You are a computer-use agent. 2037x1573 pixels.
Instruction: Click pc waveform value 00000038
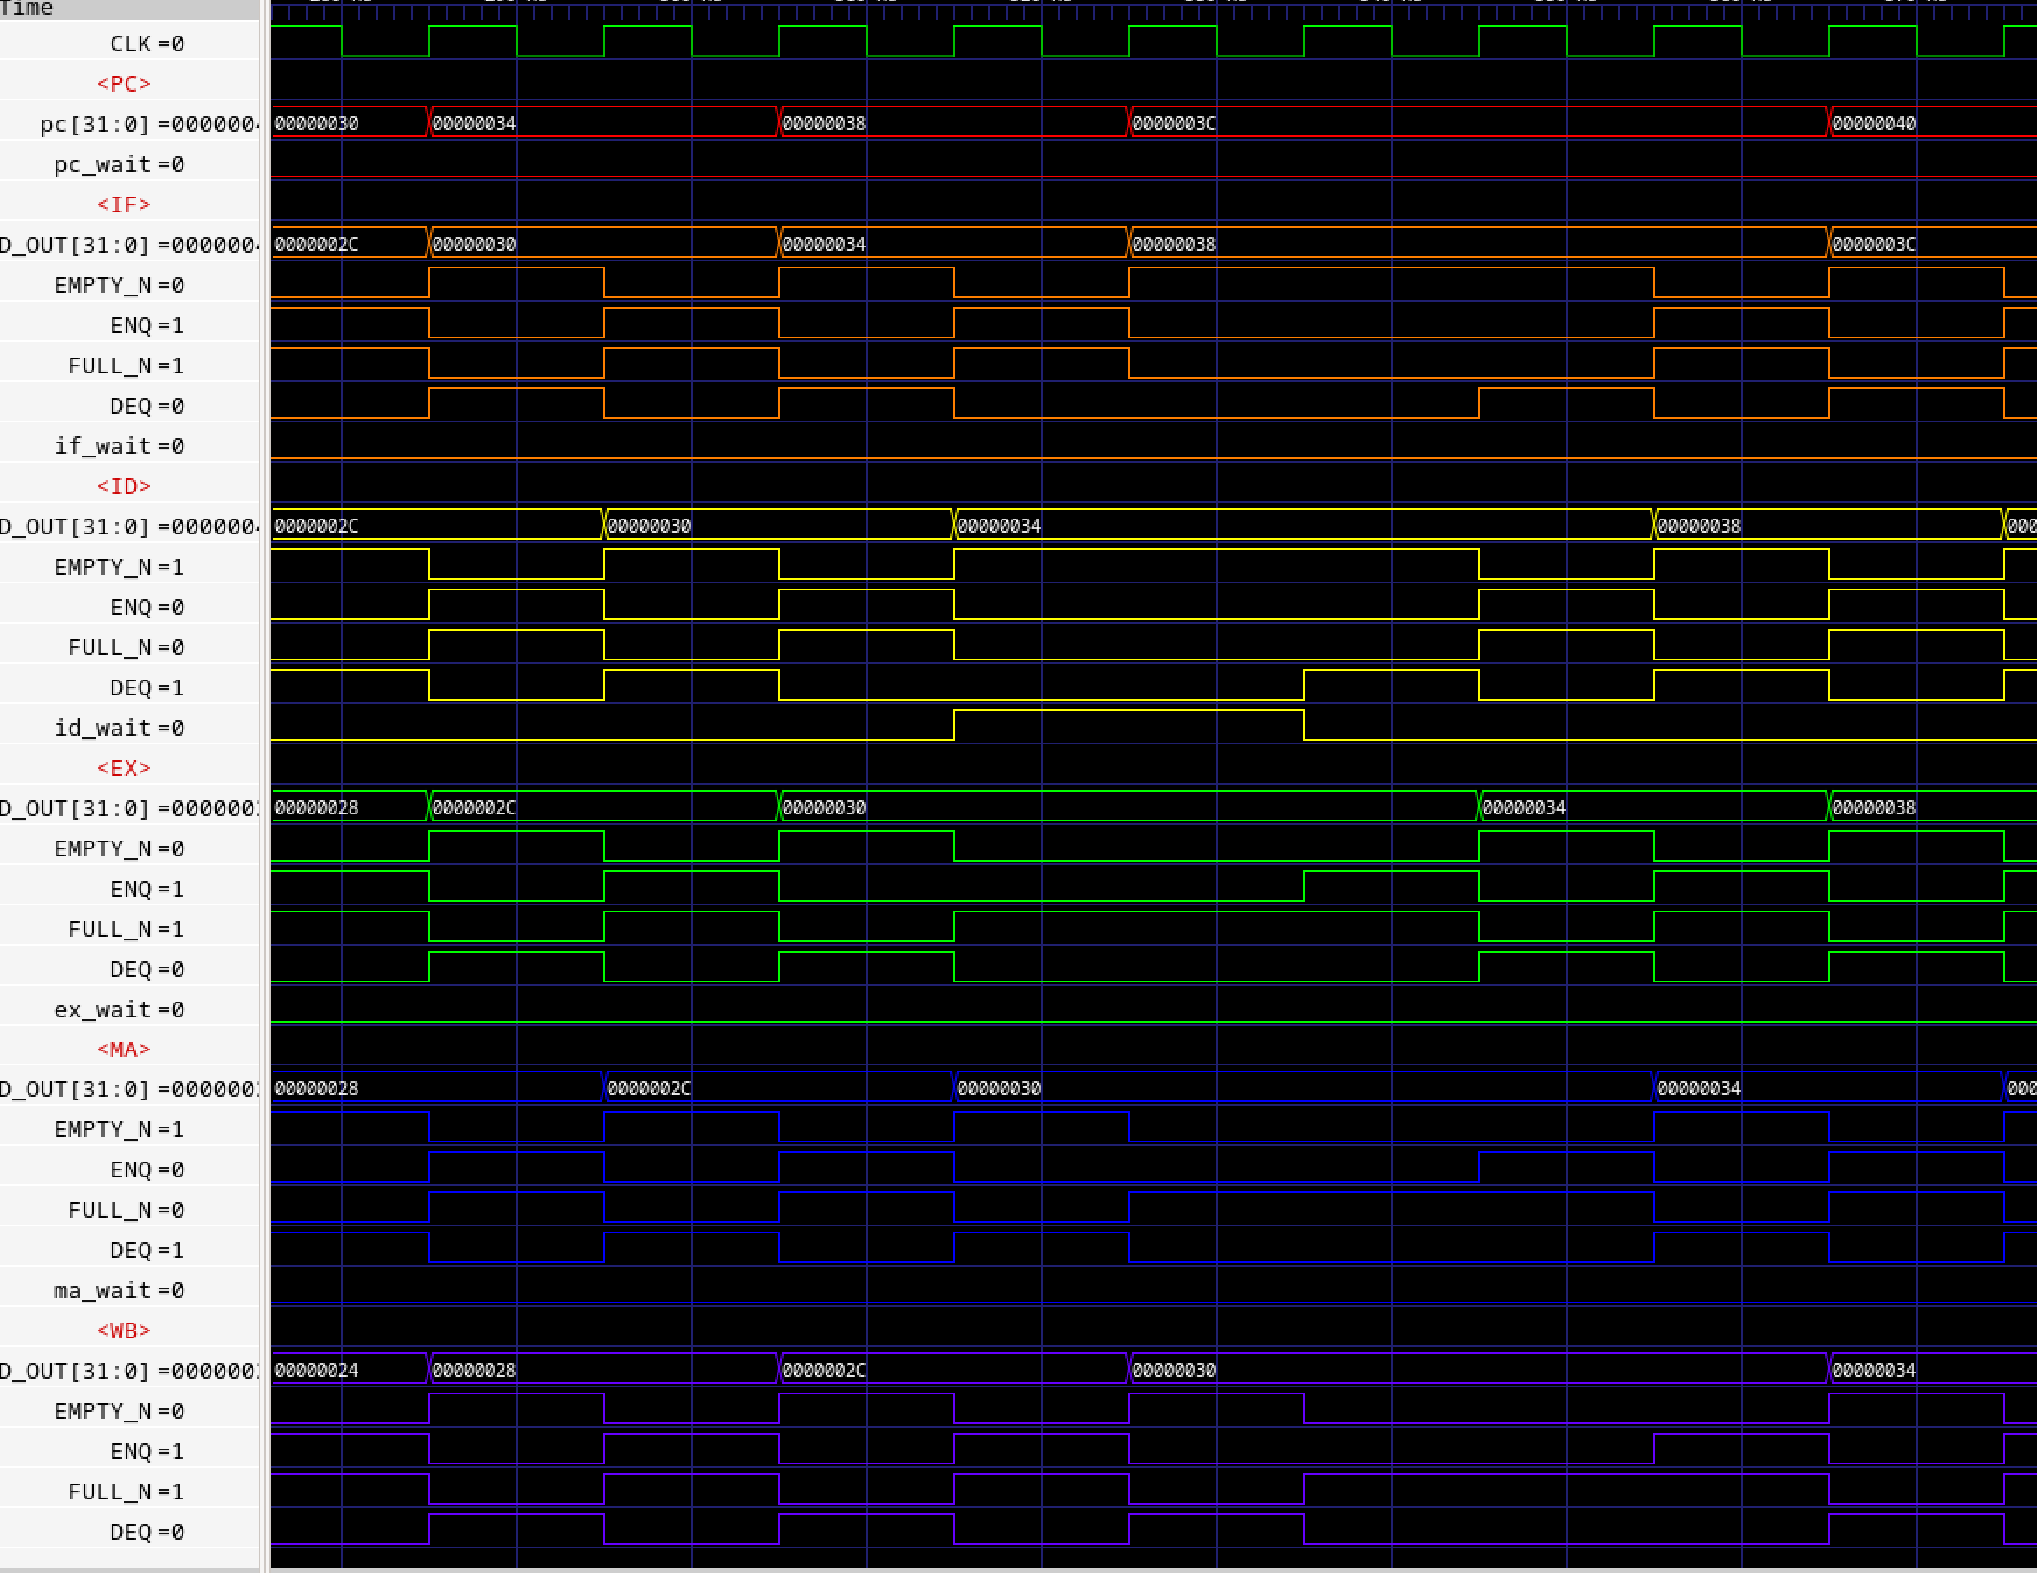tap(824, 123)
